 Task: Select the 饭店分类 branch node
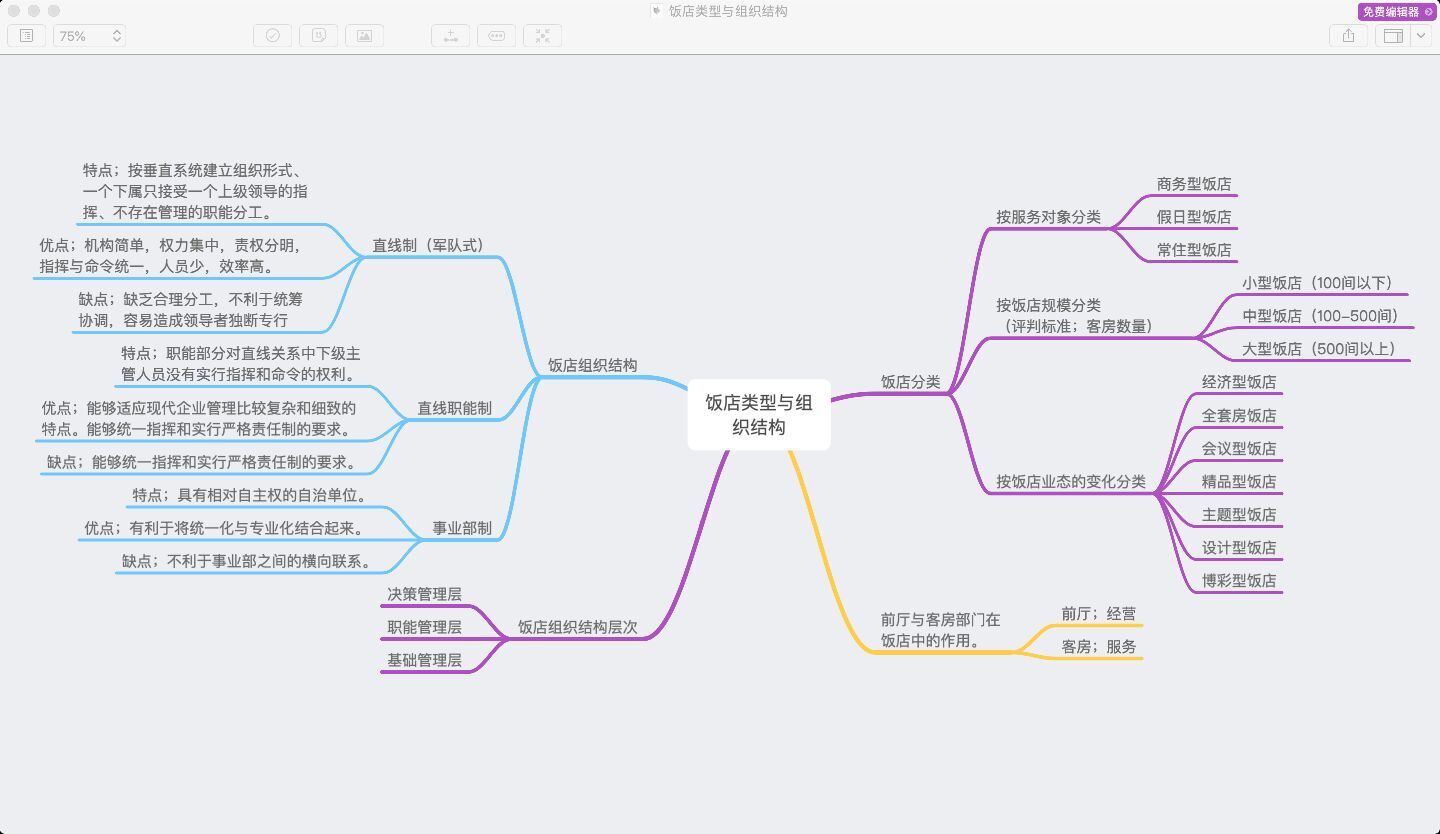click(x=910, y=382)
